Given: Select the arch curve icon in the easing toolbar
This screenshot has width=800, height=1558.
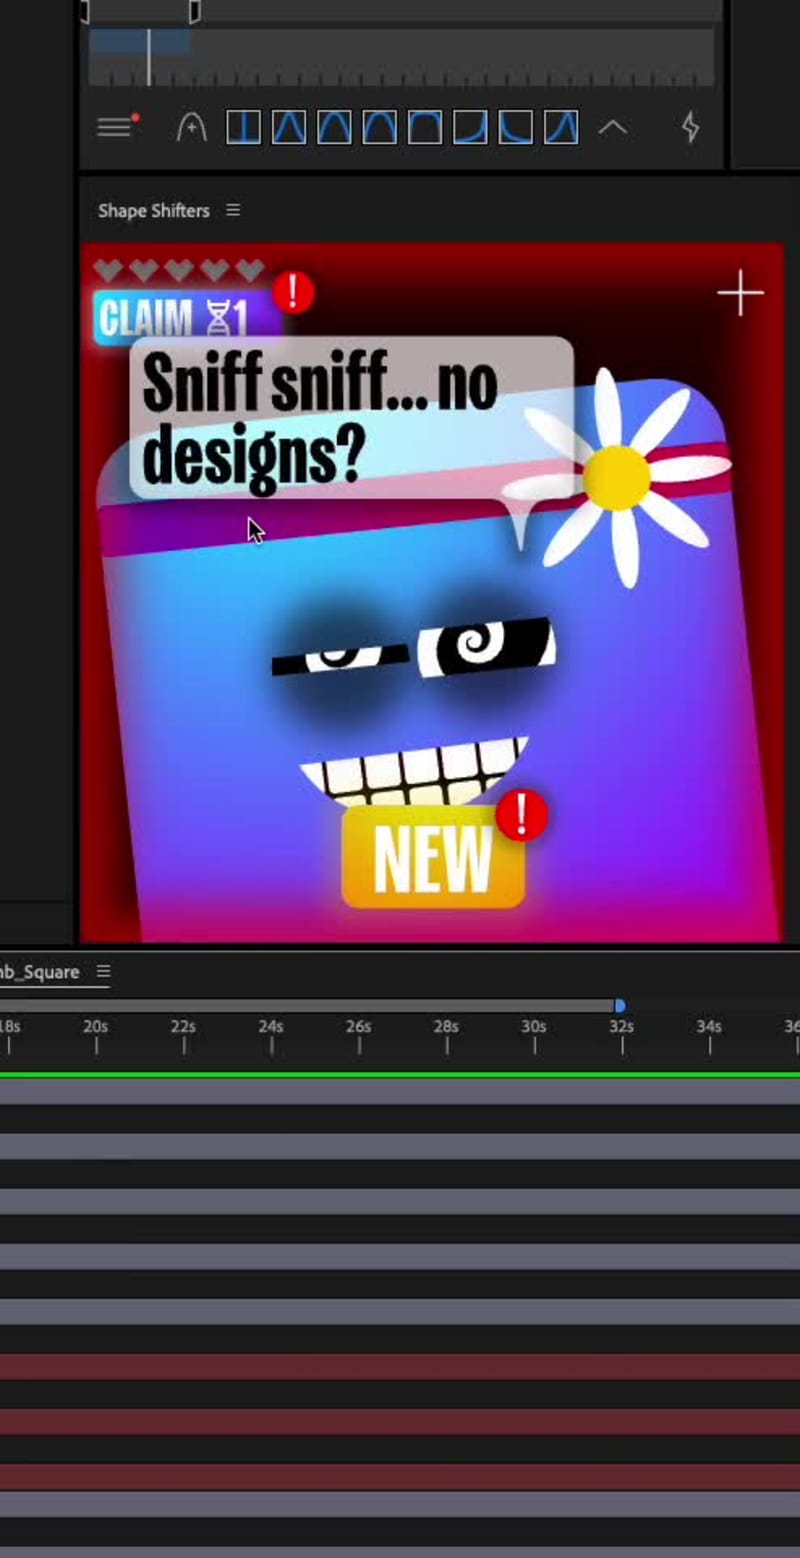Looking at the screenshot, I should 190,127.
